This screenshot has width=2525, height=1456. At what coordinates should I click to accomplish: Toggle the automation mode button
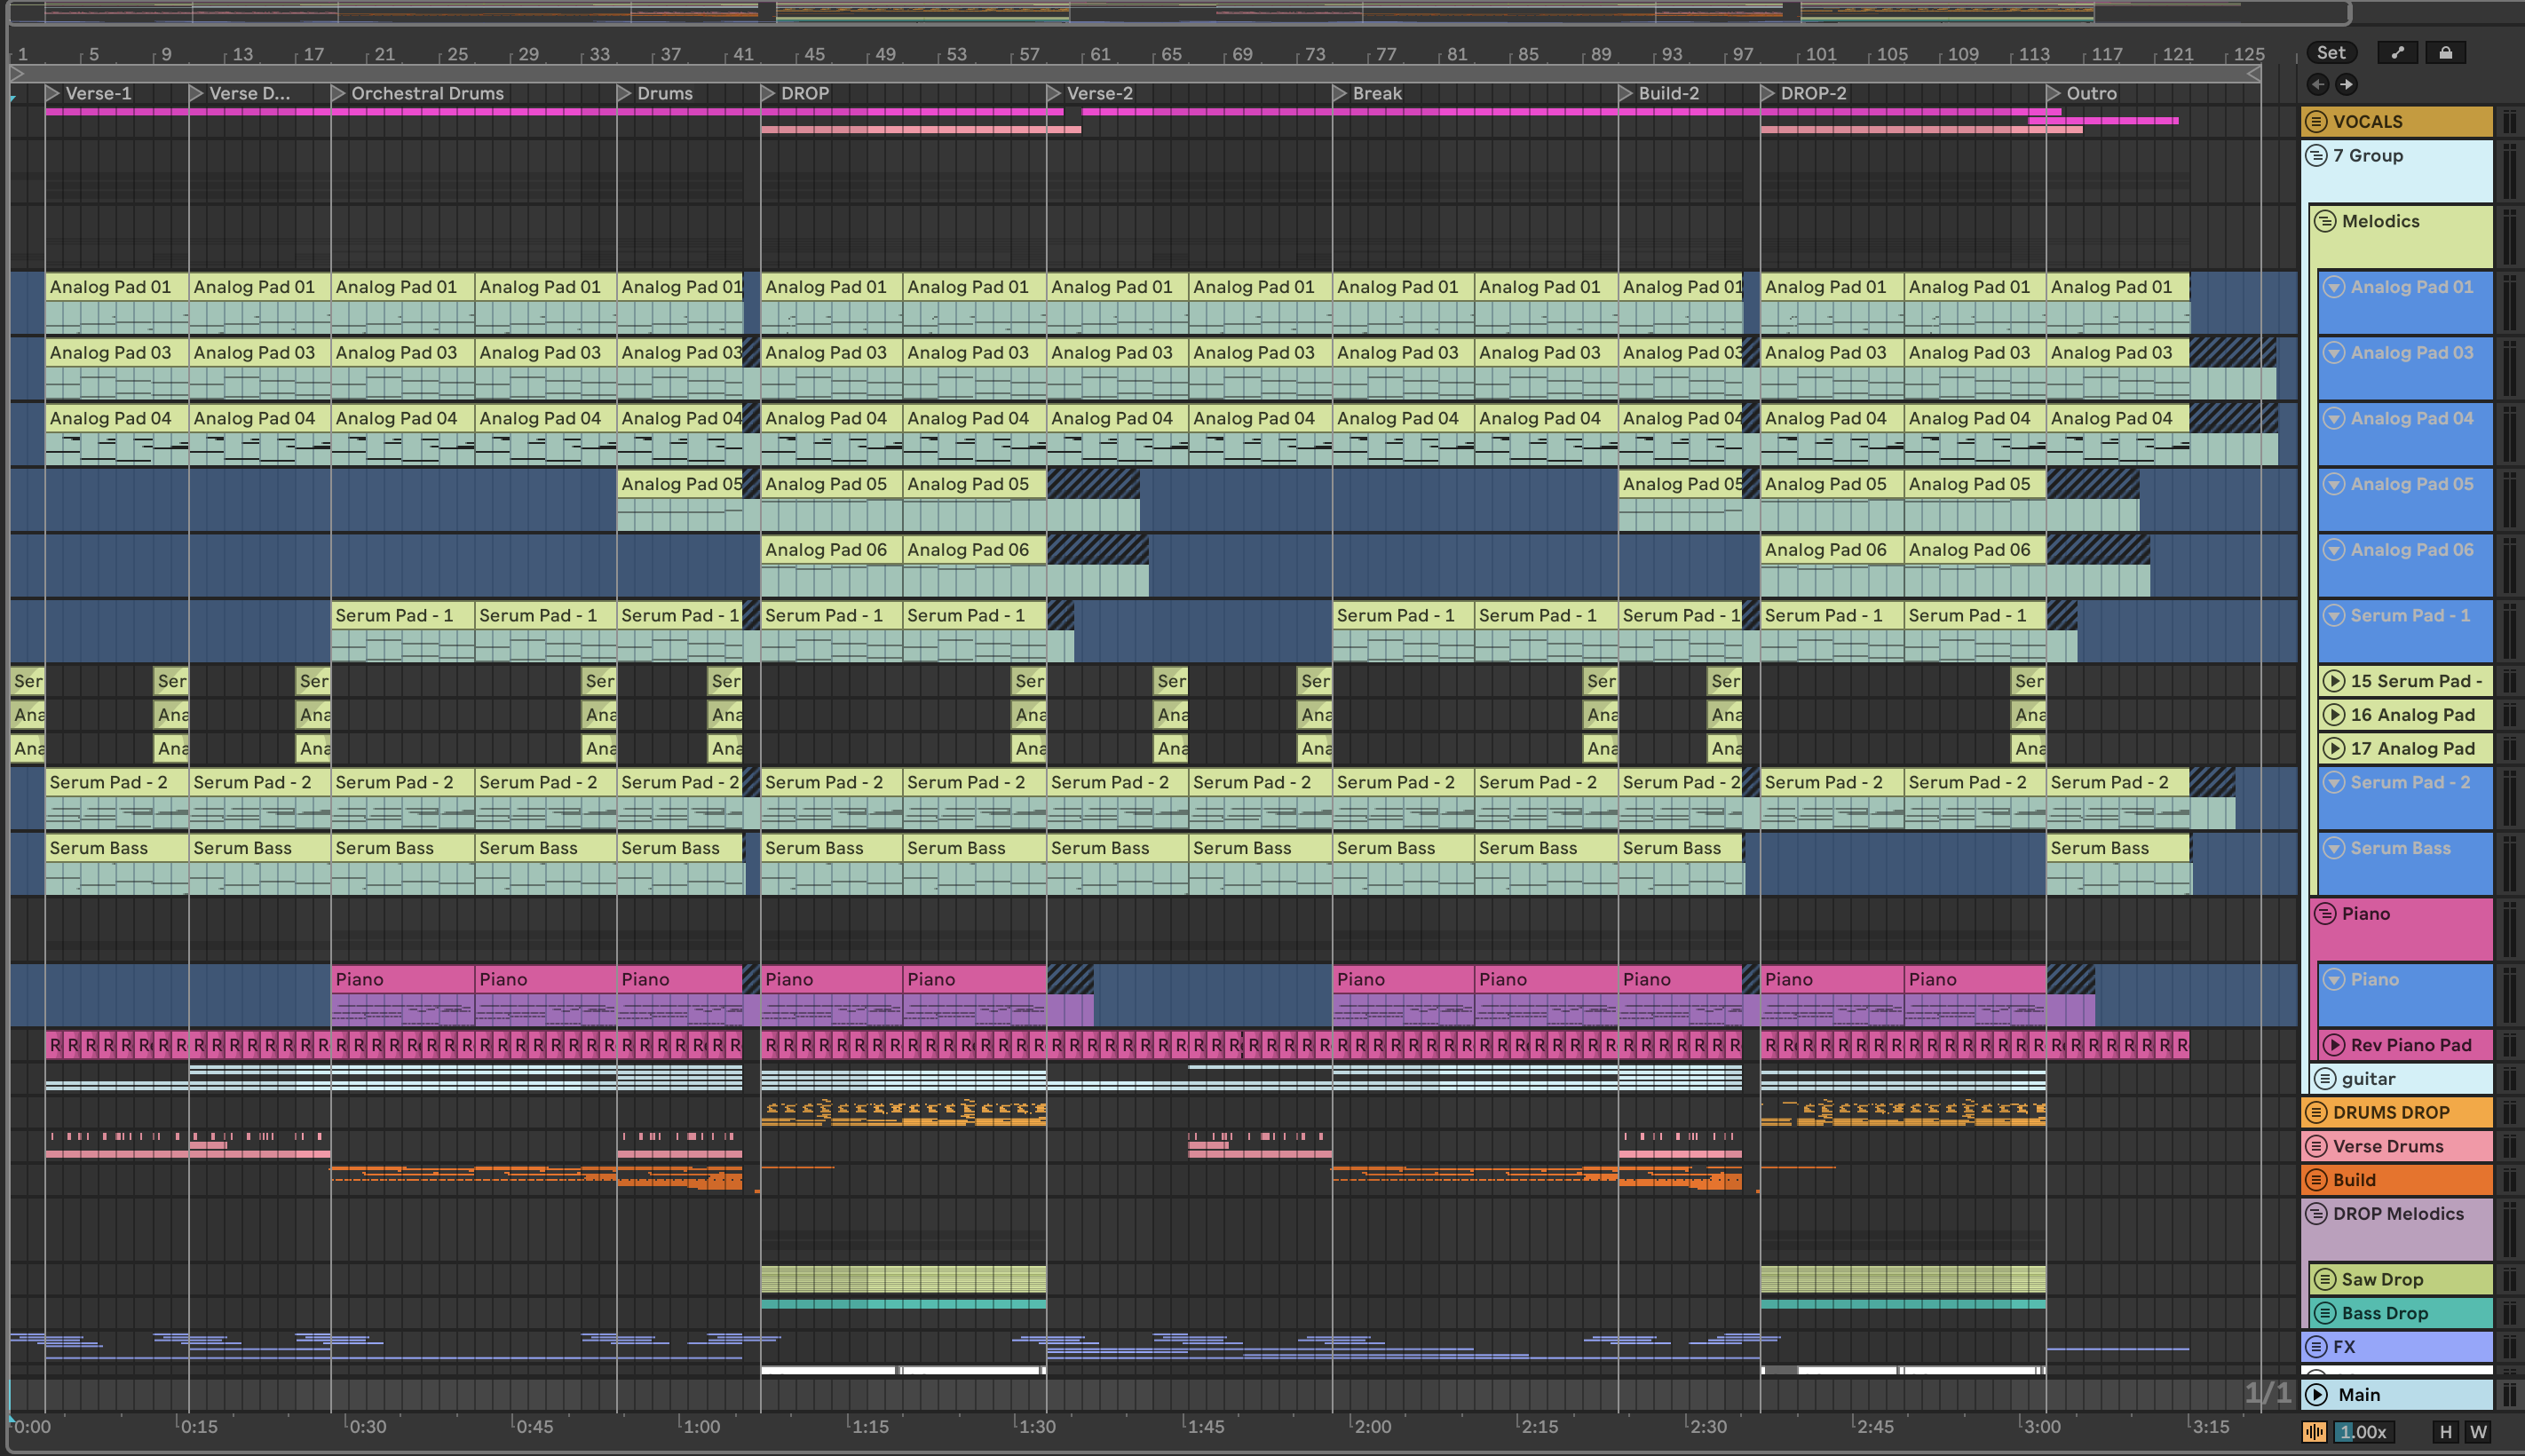point(2397,53)
